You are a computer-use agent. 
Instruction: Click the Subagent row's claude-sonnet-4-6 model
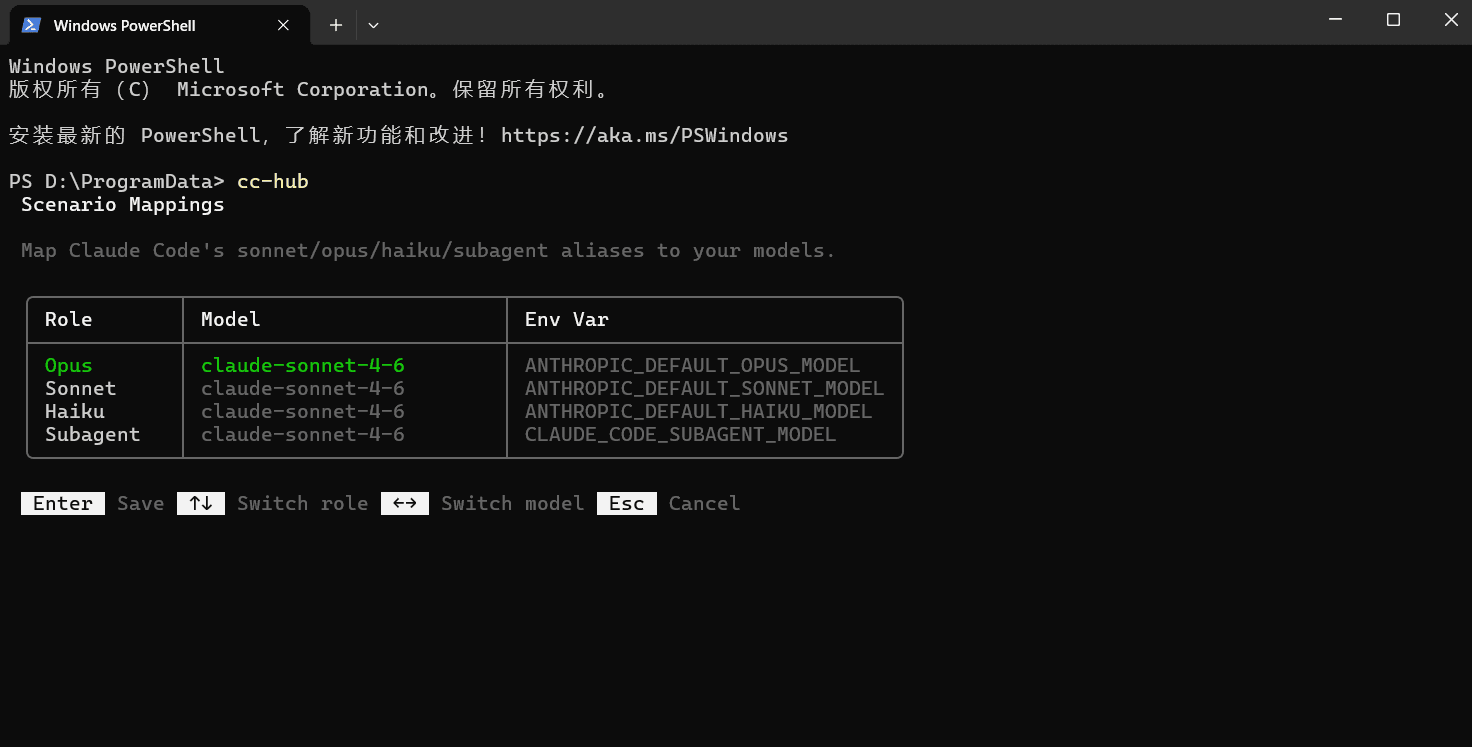click(x=303, y=434)
